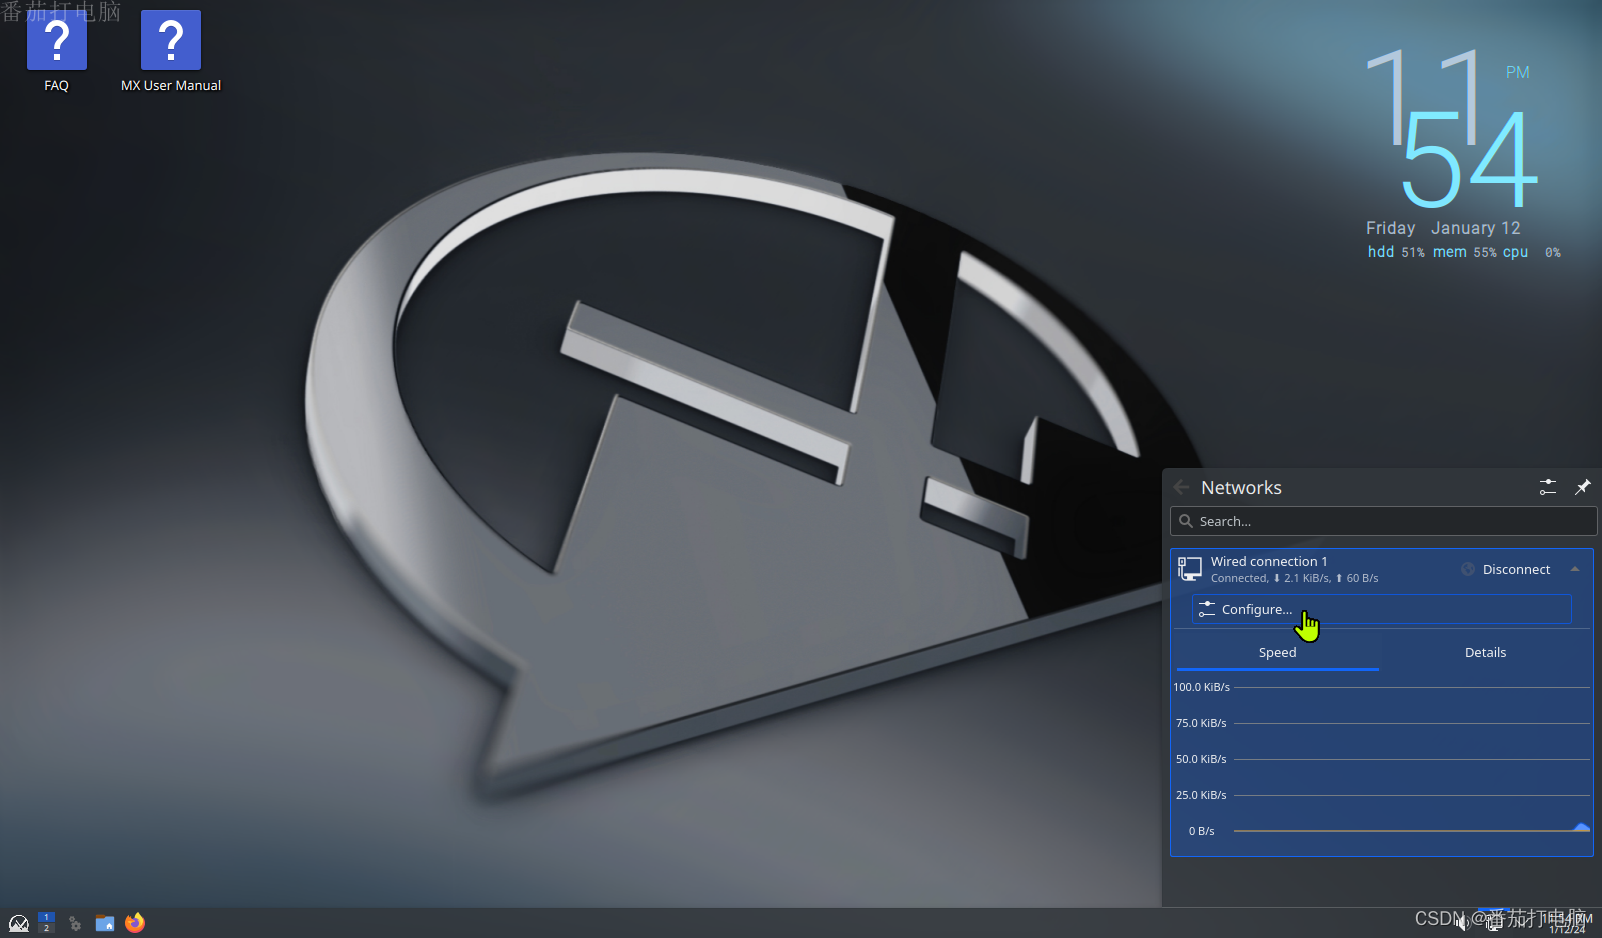Open system settings gears icon in taskbar
The width and height of the screenshot is (1602, 938).
[x=75, y=923]
